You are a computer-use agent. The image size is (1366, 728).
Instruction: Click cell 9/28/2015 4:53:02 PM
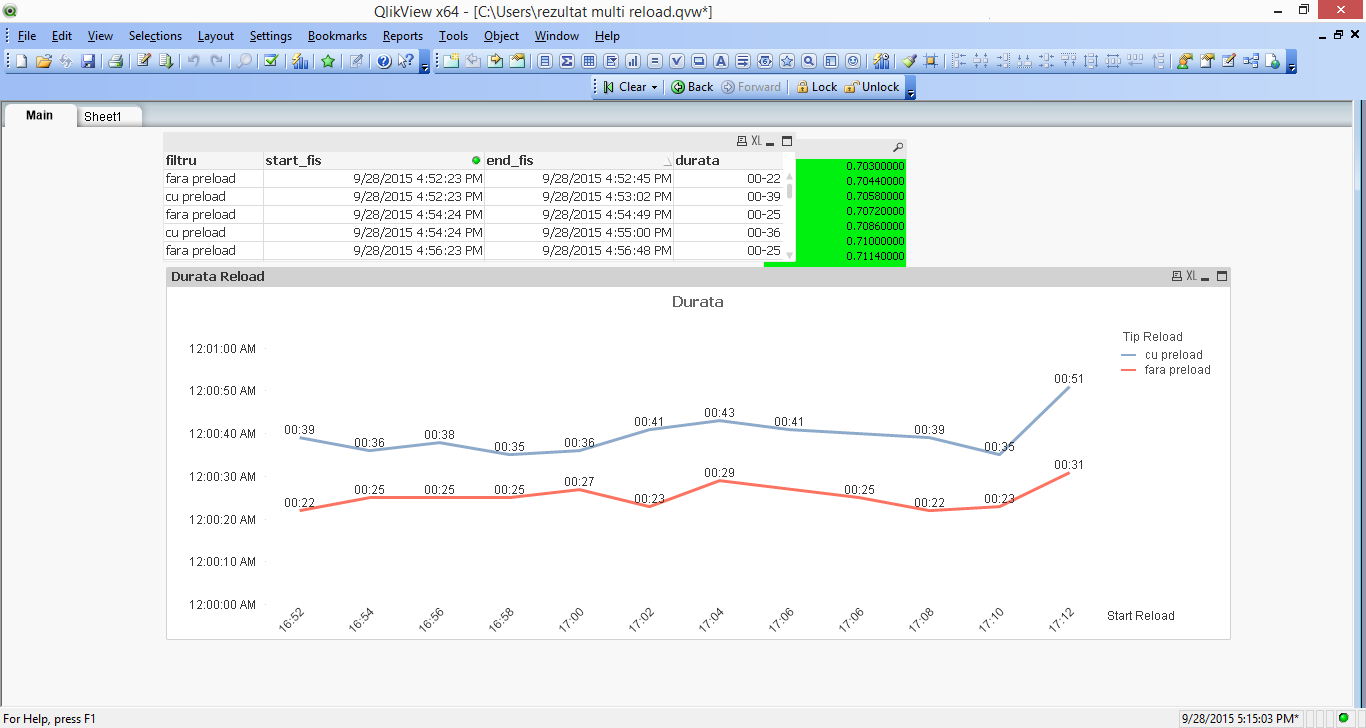point(578,197)
